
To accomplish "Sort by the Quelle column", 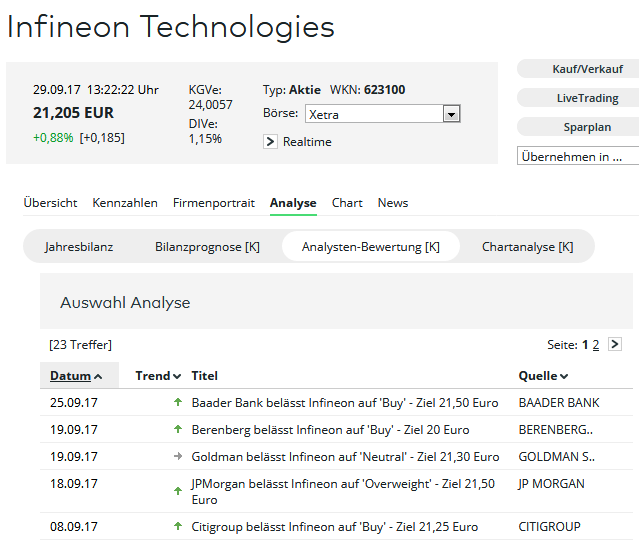I will pyautogui.click(x=543, y=376).
